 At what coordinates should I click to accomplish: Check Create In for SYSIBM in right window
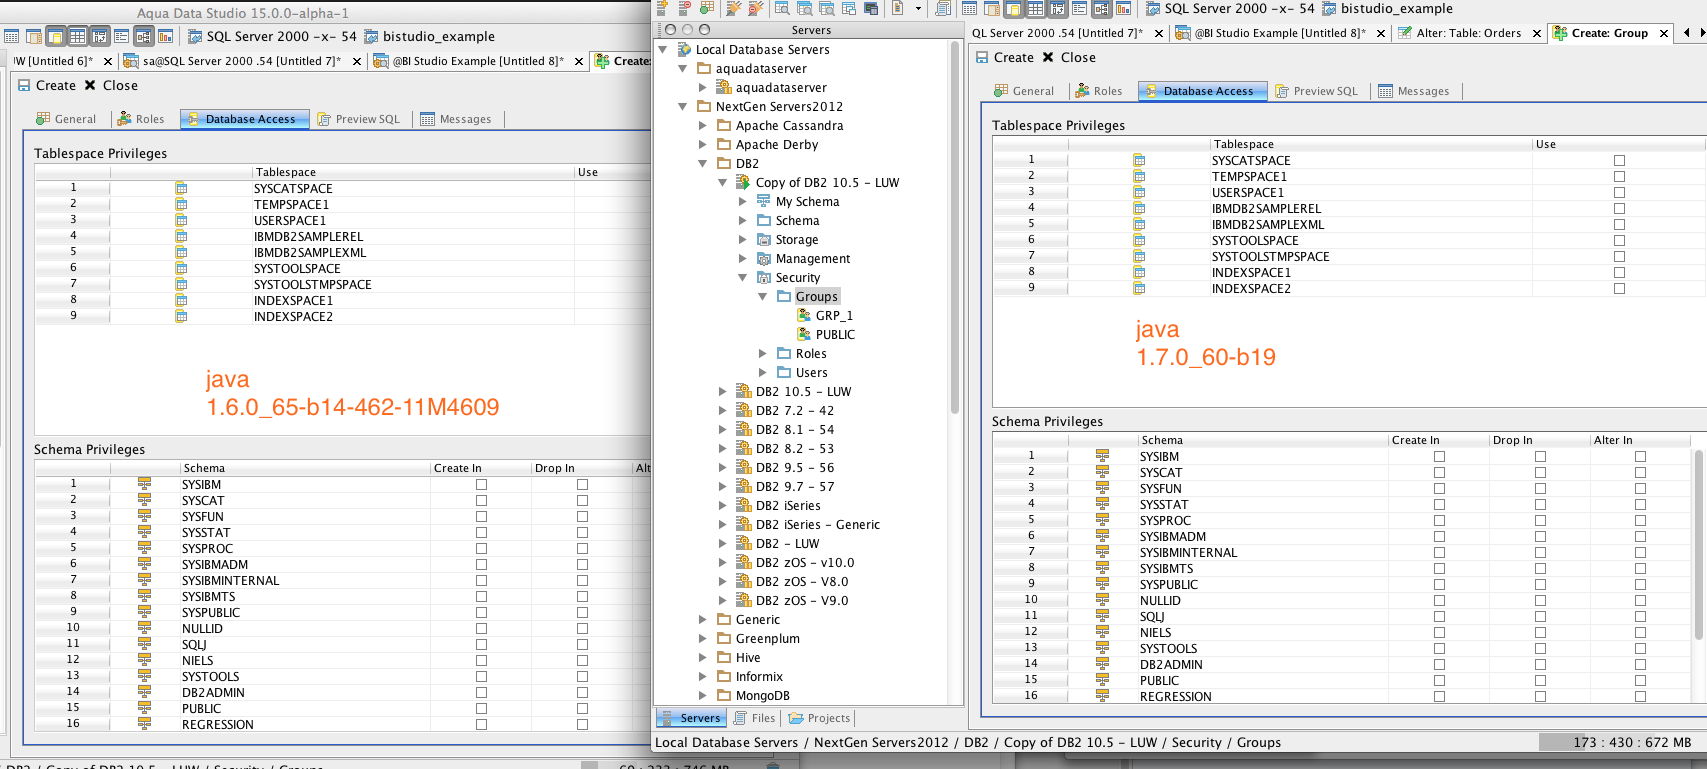pyautogui.click(x=1439, y=456)
